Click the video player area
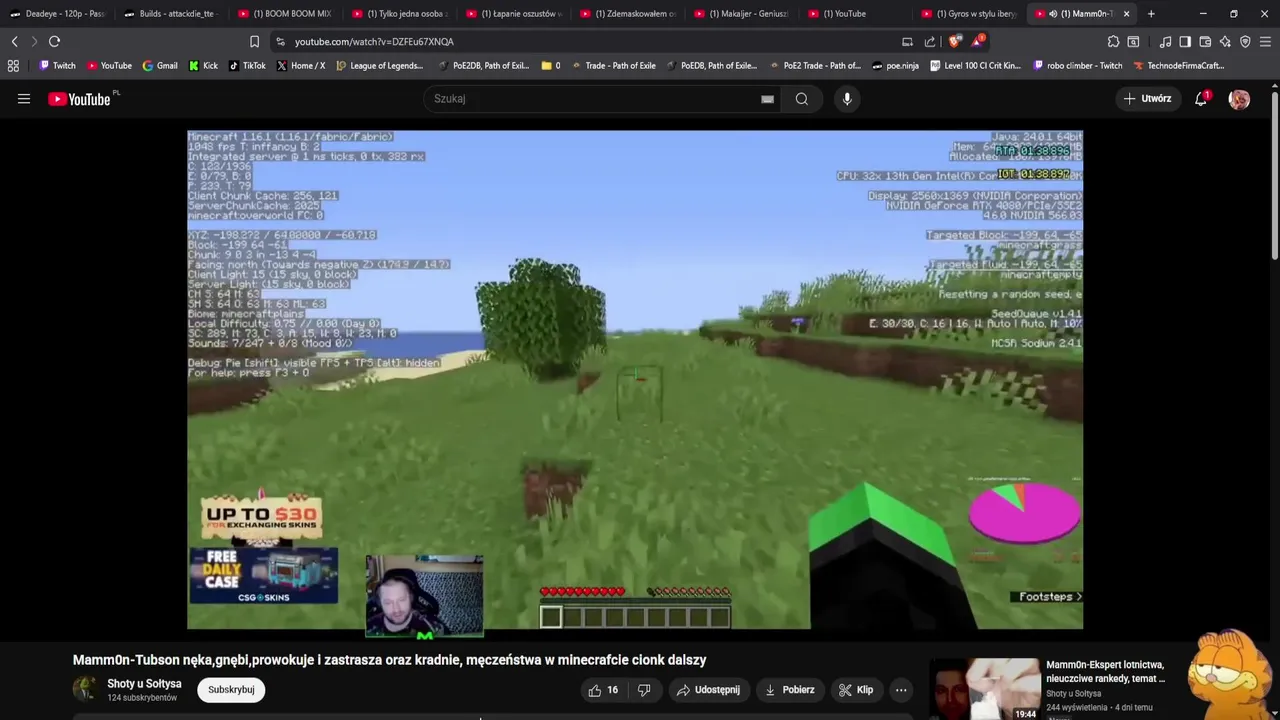 coord(635,380)
